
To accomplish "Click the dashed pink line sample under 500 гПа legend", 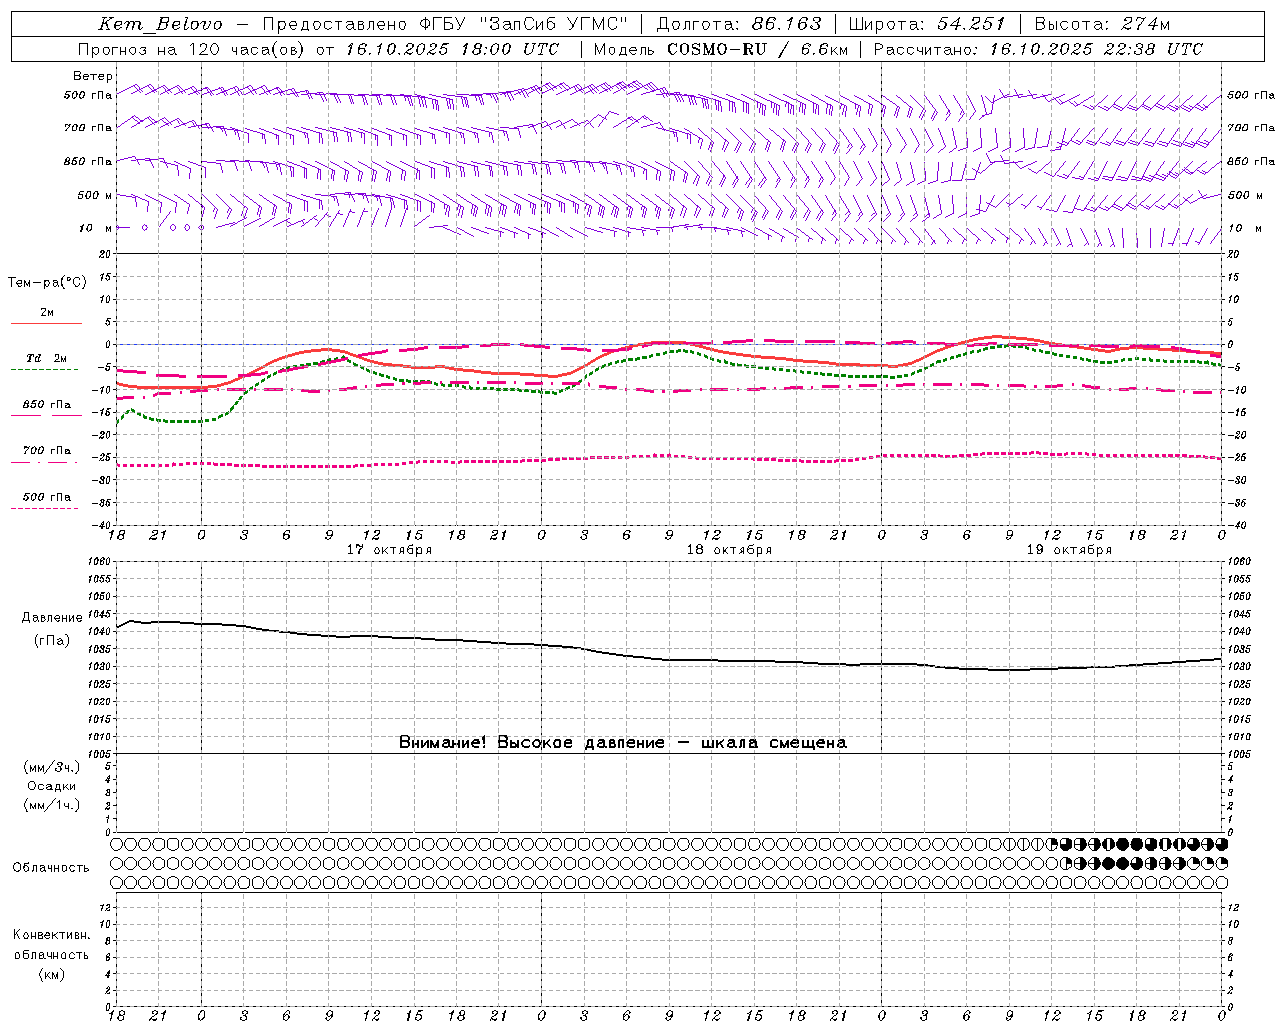I will (44, 509).
